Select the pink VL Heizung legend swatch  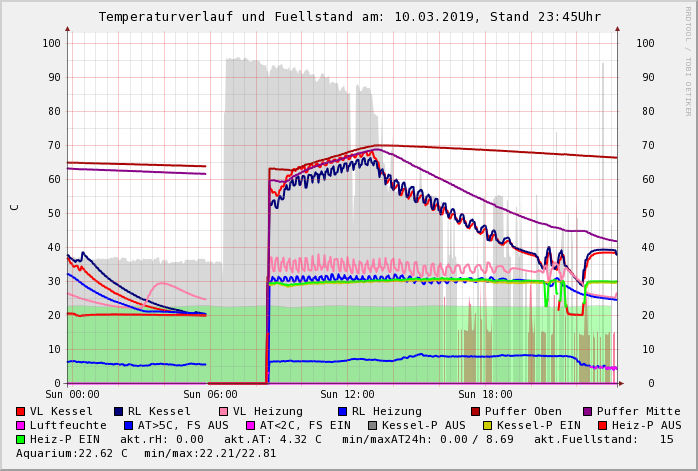(225, 412)
